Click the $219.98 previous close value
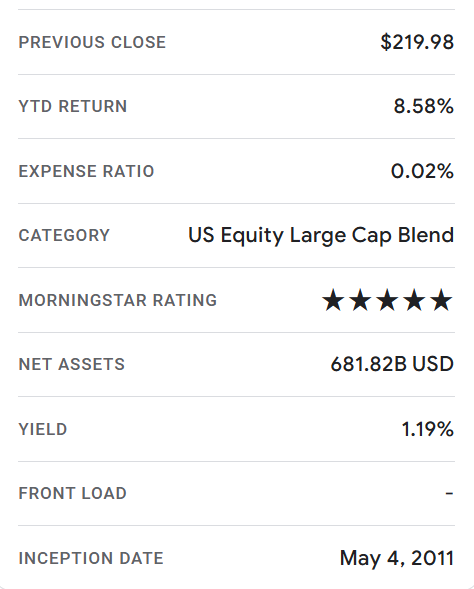474x589 pixels. (417, 42)
